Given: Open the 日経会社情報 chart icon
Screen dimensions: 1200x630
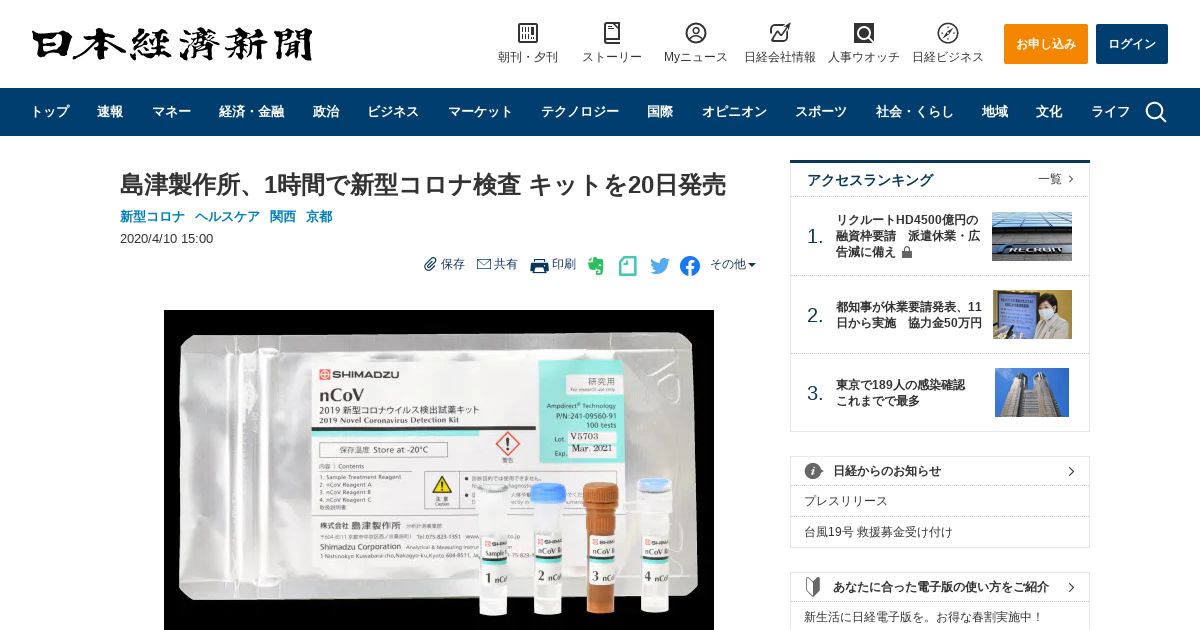Looking at the screenshot, I should point(780,33).
